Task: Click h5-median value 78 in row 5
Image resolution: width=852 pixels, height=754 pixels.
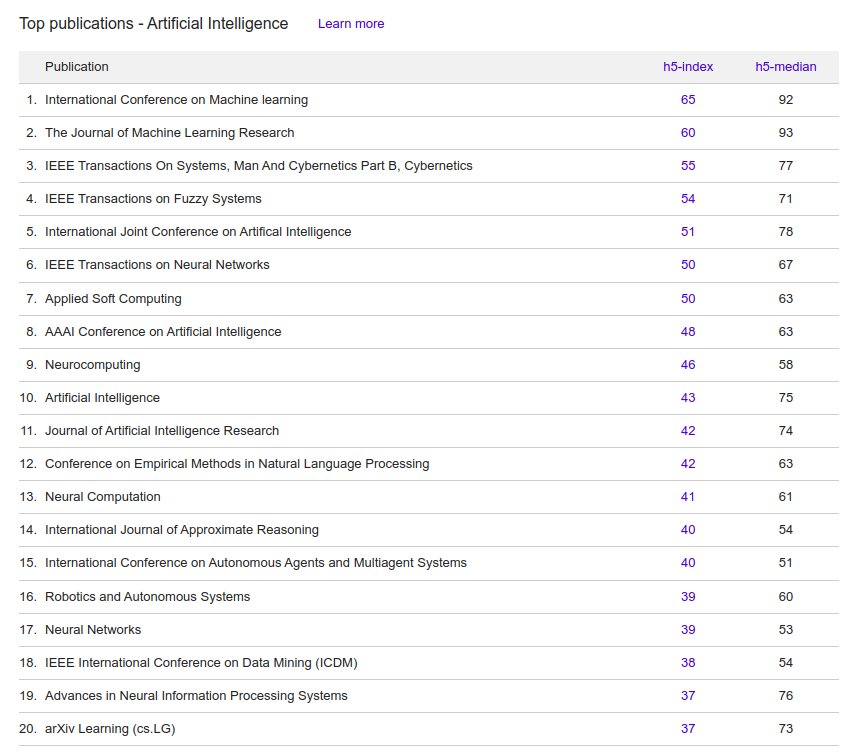Action: 786,232
